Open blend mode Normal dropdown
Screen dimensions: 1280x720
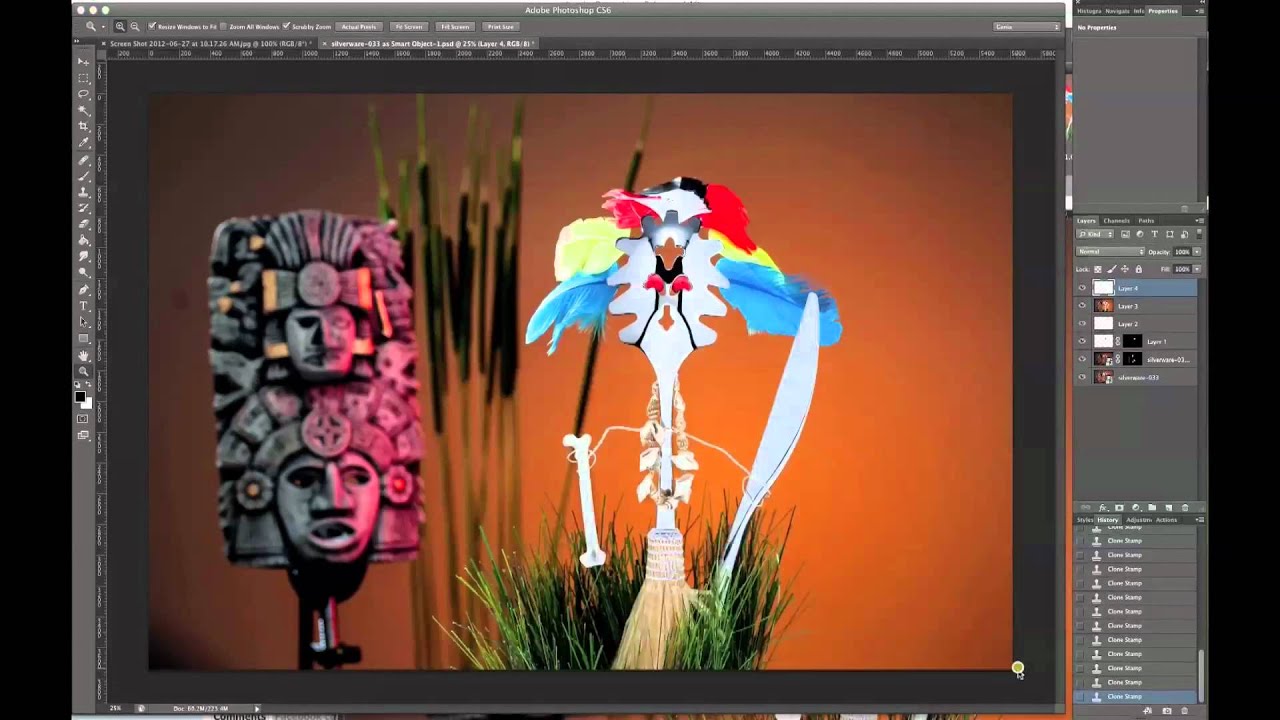coord(1110,251)
